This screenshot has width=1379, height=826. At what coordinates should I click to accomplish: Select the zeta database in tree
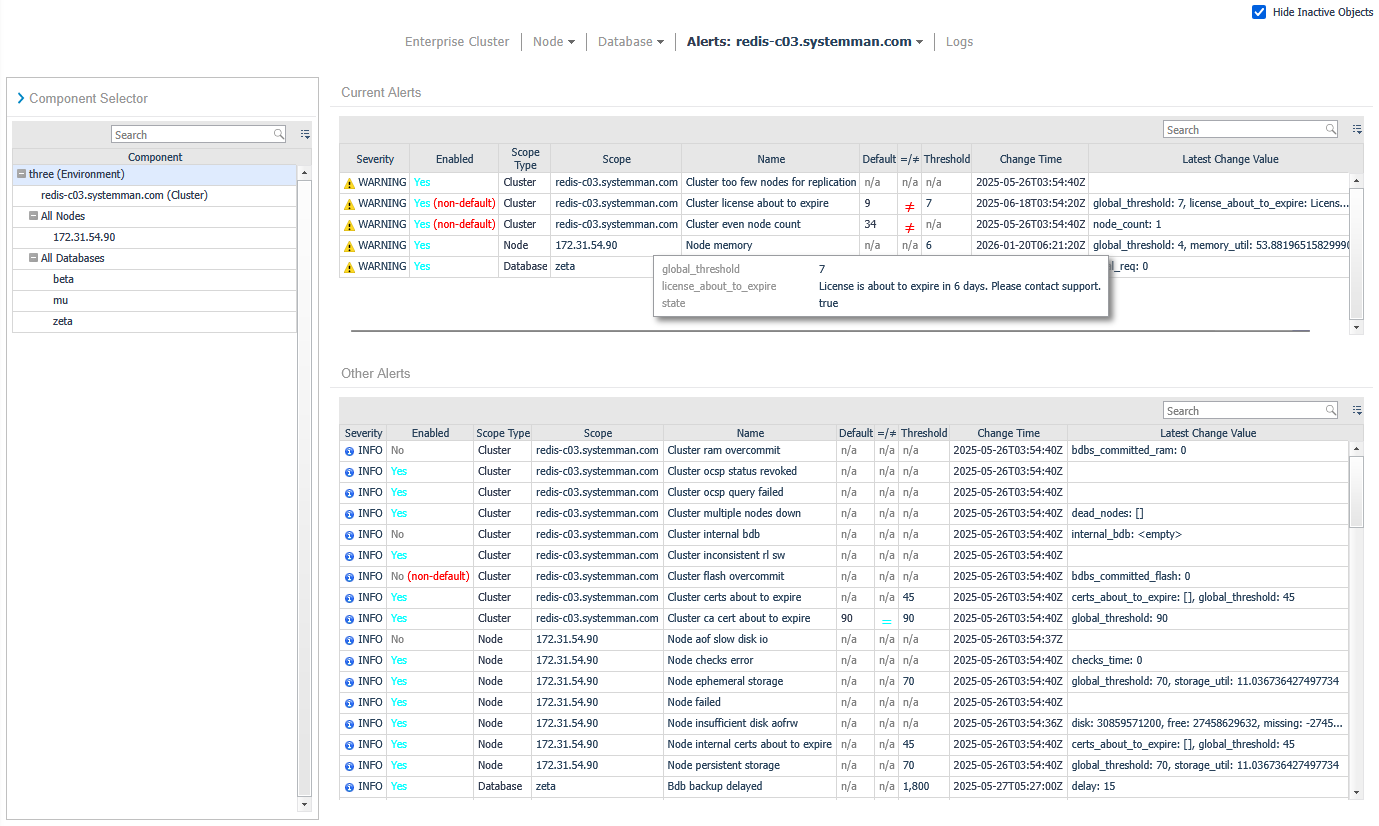pyautogui.click(x=63, y=321)
